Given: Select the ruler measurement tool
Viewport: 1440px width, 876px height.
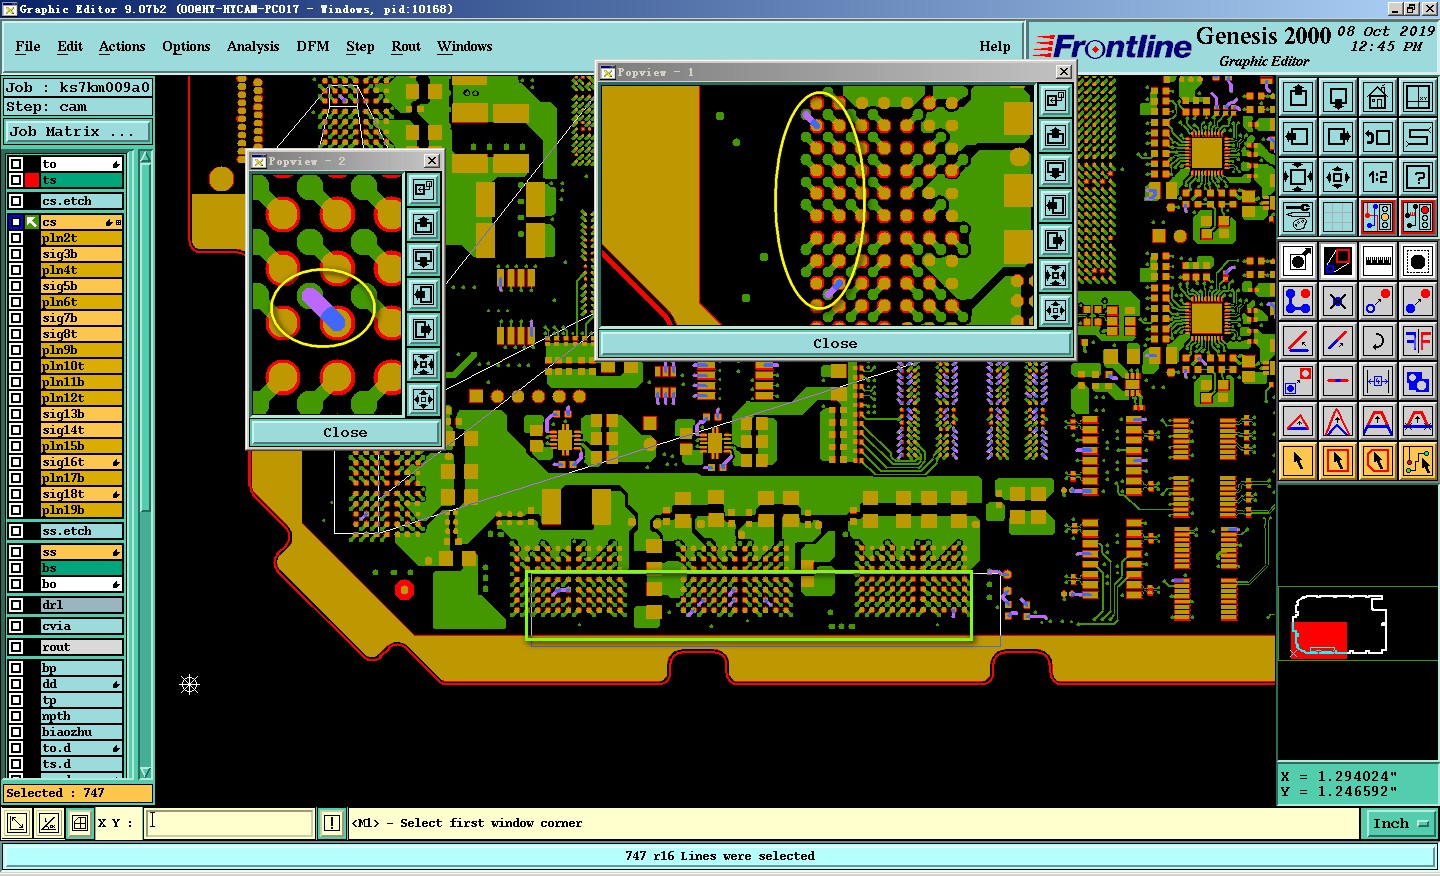Looking at the screenshot, I should point(1378,262).
